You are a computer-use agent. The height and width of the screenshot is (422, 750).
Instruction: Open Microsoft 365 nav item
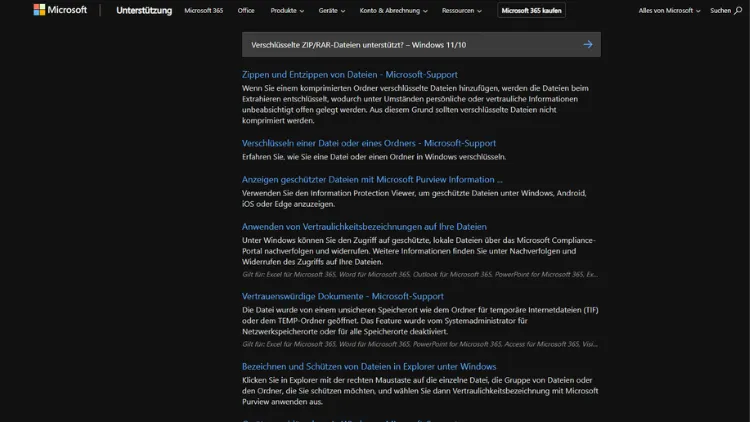tap(204, 11)
